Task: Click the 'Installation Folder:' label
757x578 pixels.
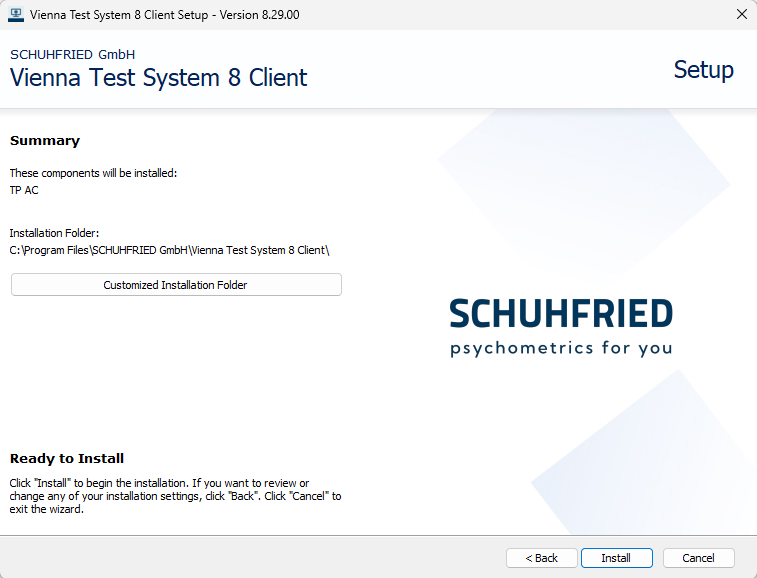Action: coord(54,233)
